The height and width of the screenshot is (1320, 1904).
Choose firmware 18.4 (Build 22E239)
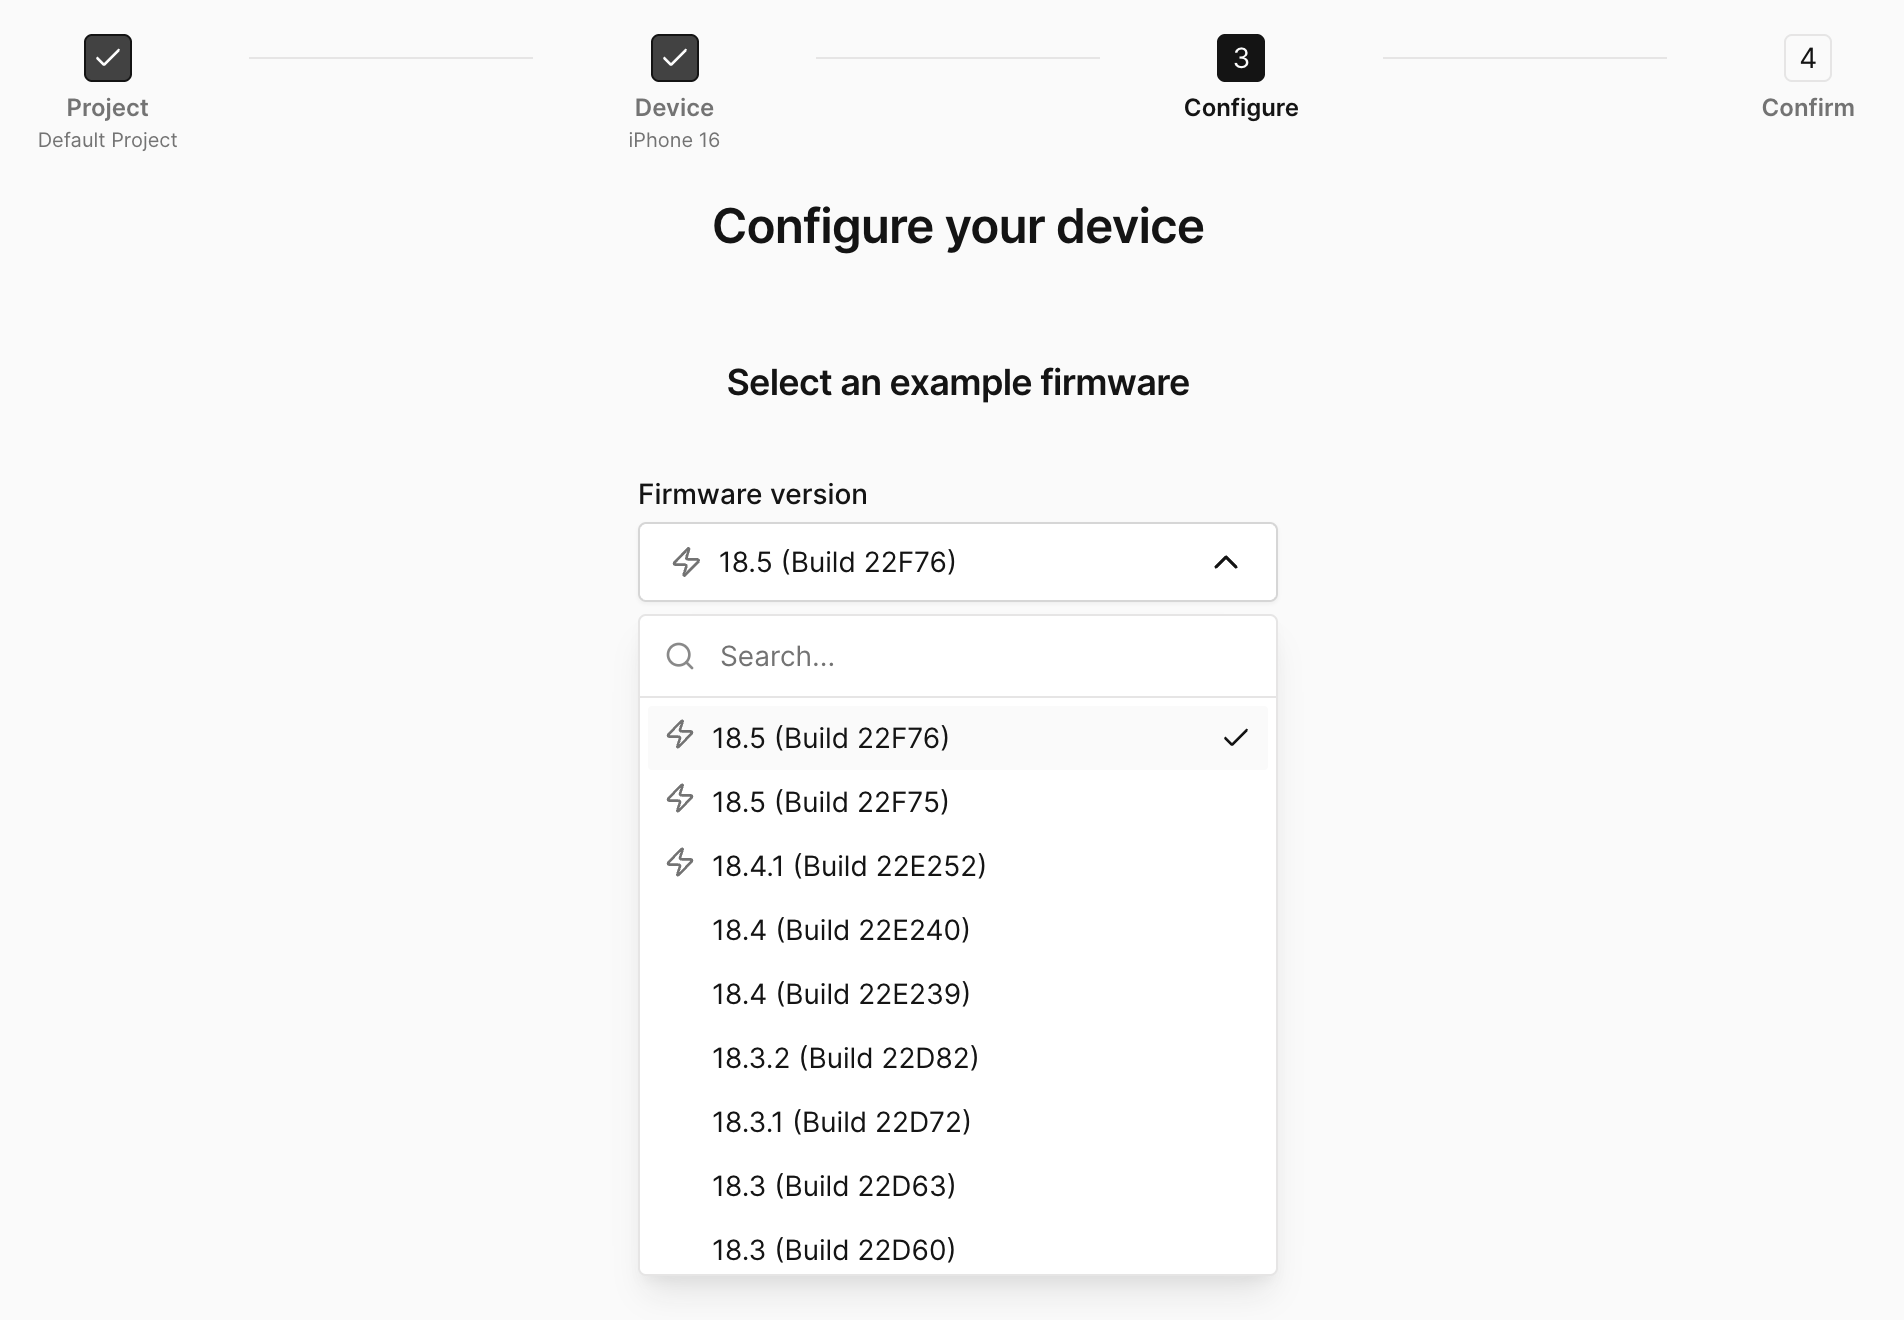click(x=841, y=994)
